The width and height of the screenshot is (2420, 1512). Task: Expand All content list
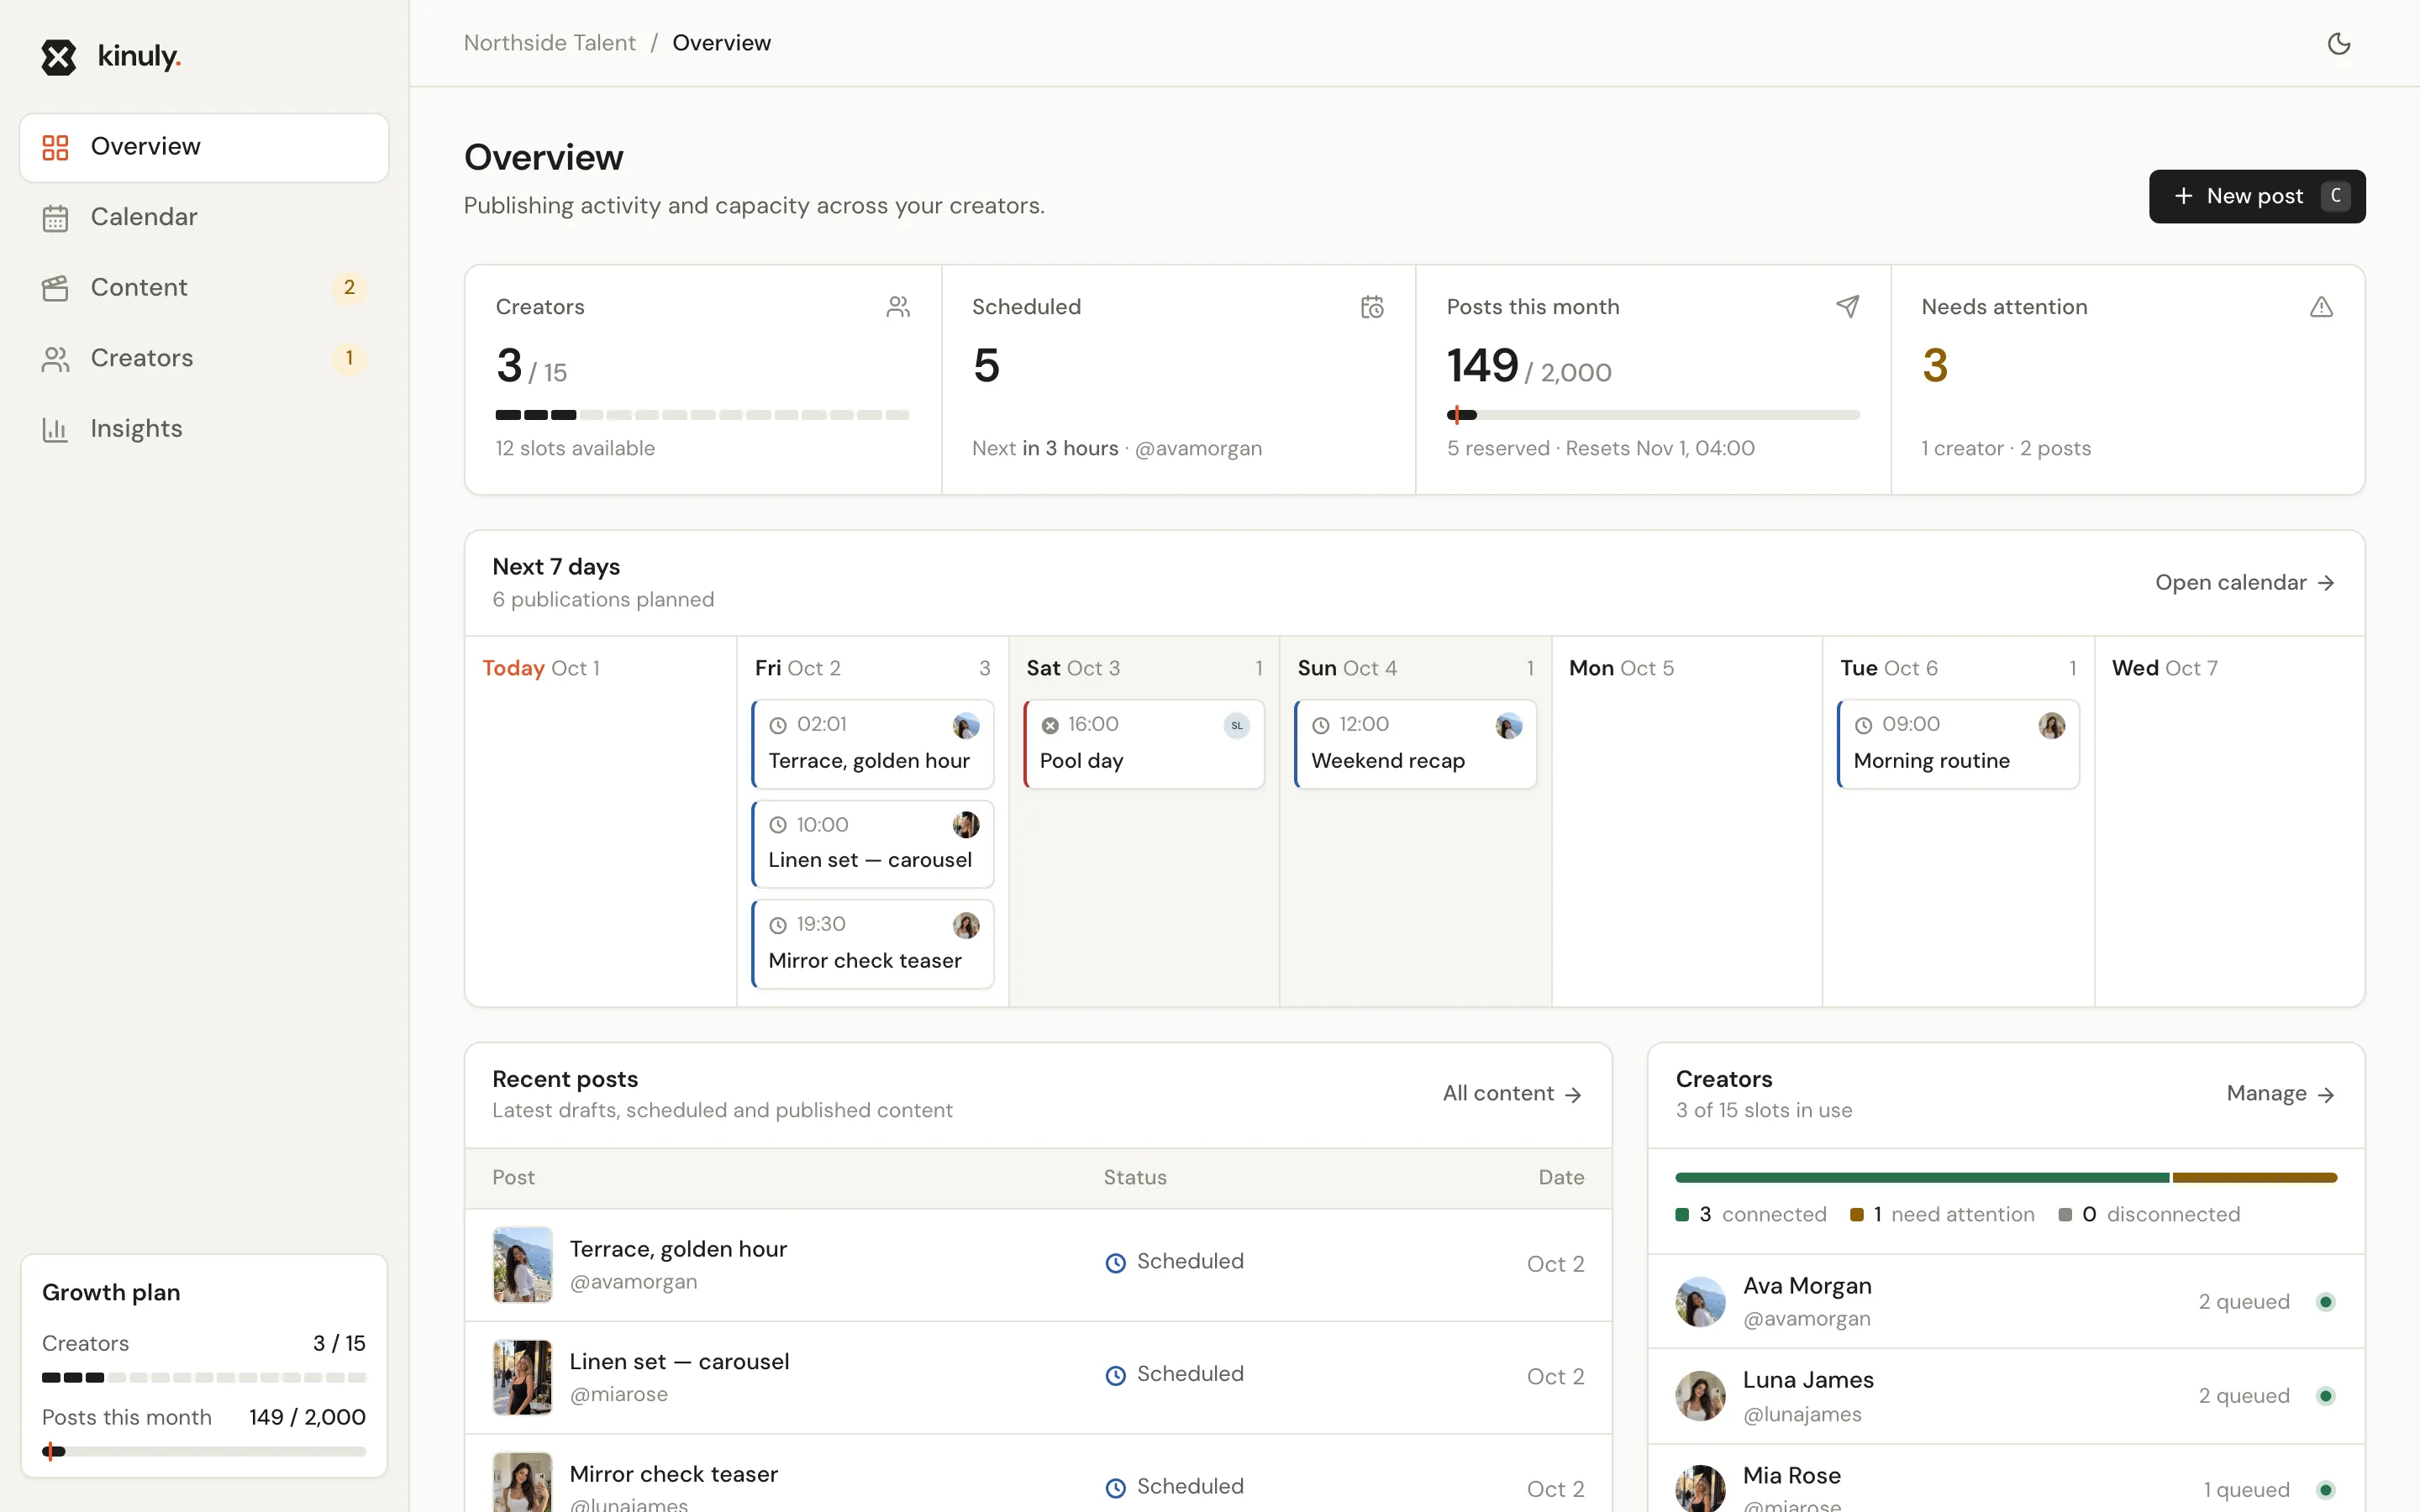tap(1512, 1094)
